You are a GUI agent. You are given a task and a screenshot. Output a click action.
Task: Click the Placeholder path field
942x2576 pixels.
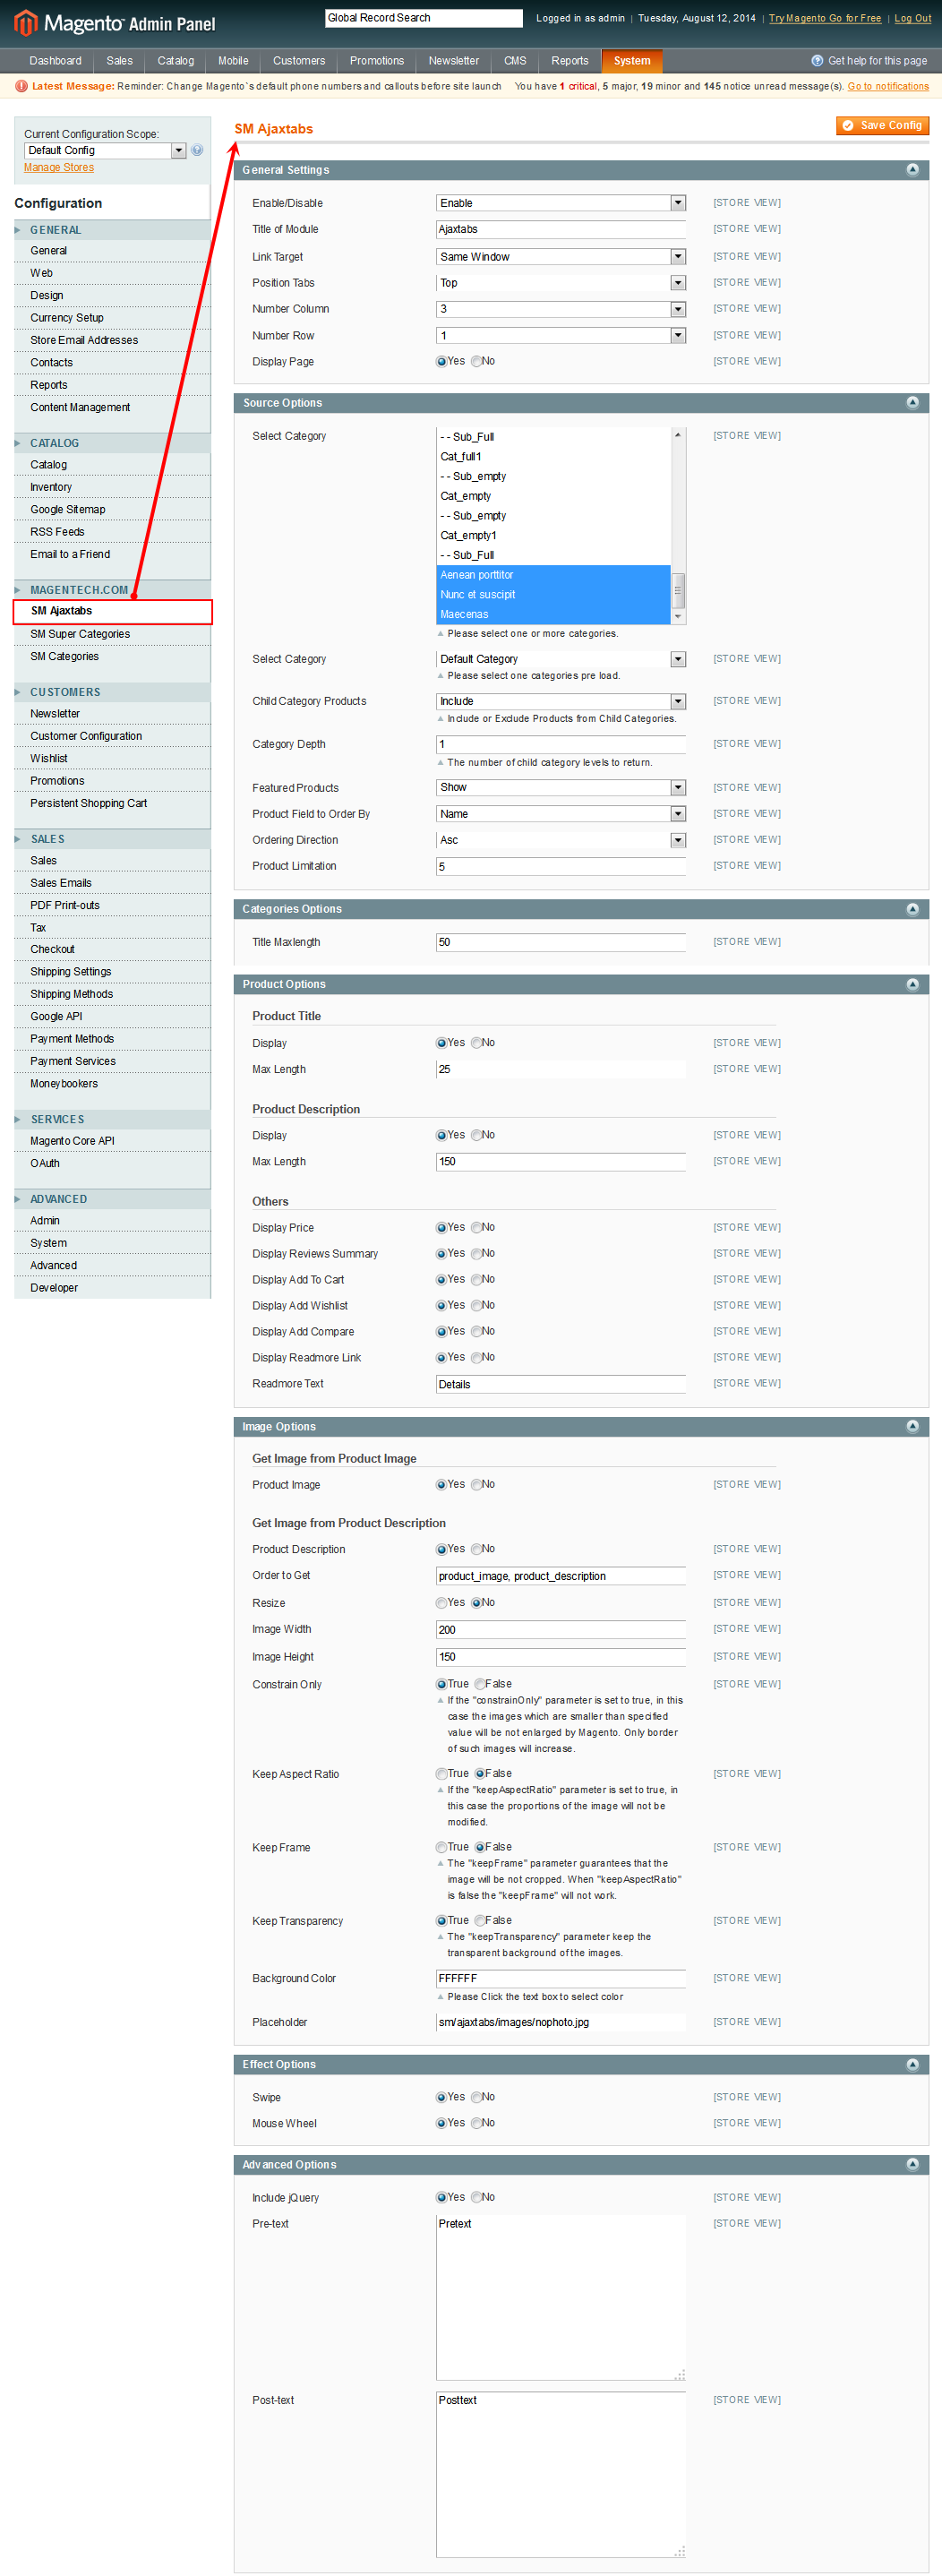coord(561,2023)
